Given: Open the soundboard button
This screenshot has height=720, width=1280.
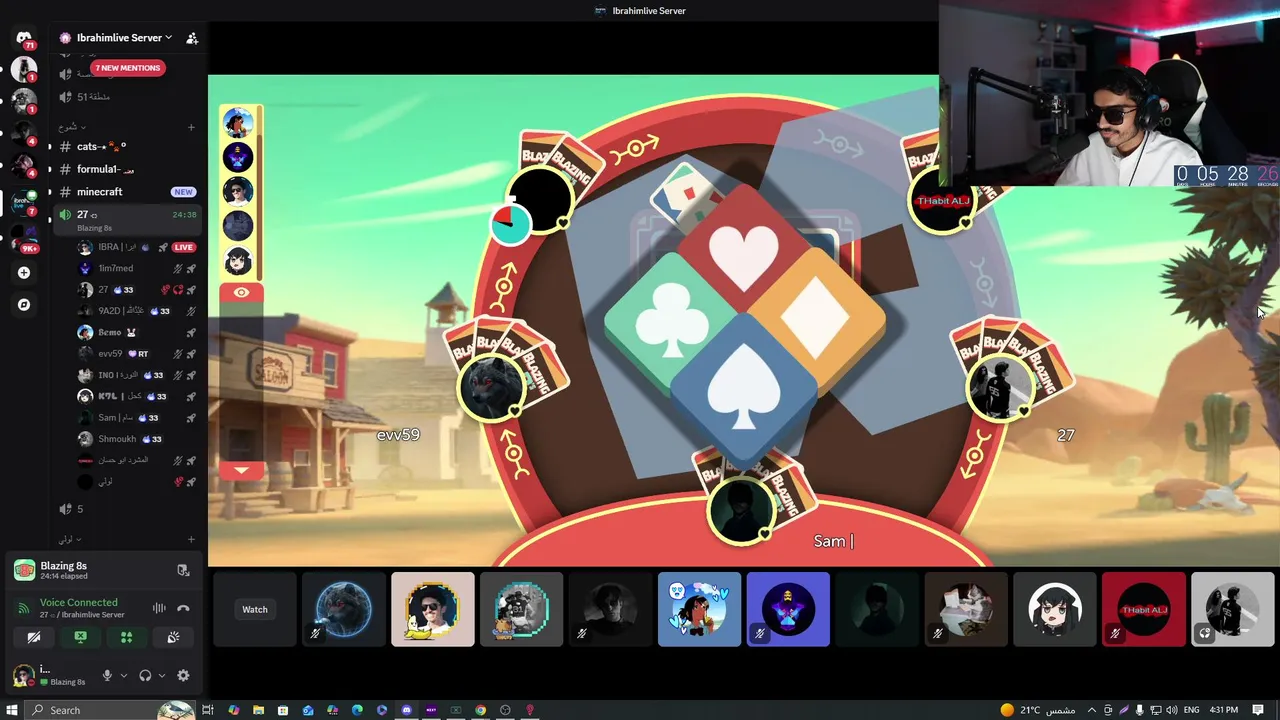Looking at the screenshot, I should coord(173,637).
